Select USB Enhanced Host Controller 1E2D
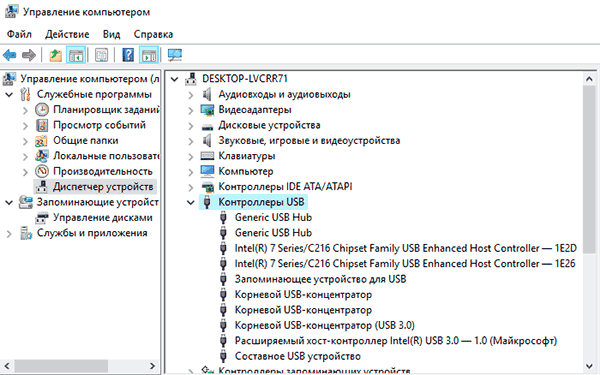 click(x=406, y=248)
